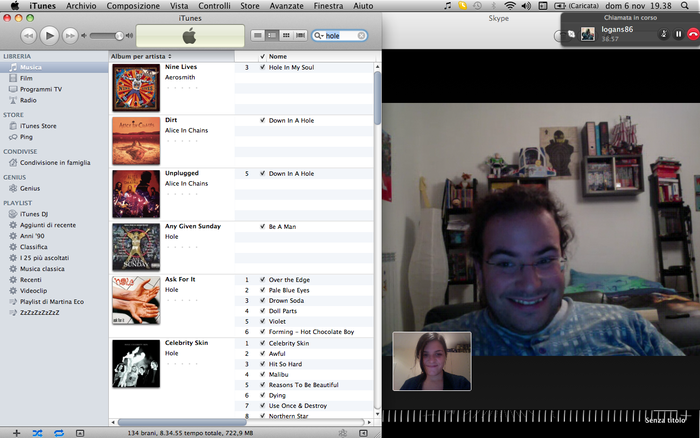Select the Dirt album cover
Viewport: 700px width, 438px height.
[x=136, y=141]
